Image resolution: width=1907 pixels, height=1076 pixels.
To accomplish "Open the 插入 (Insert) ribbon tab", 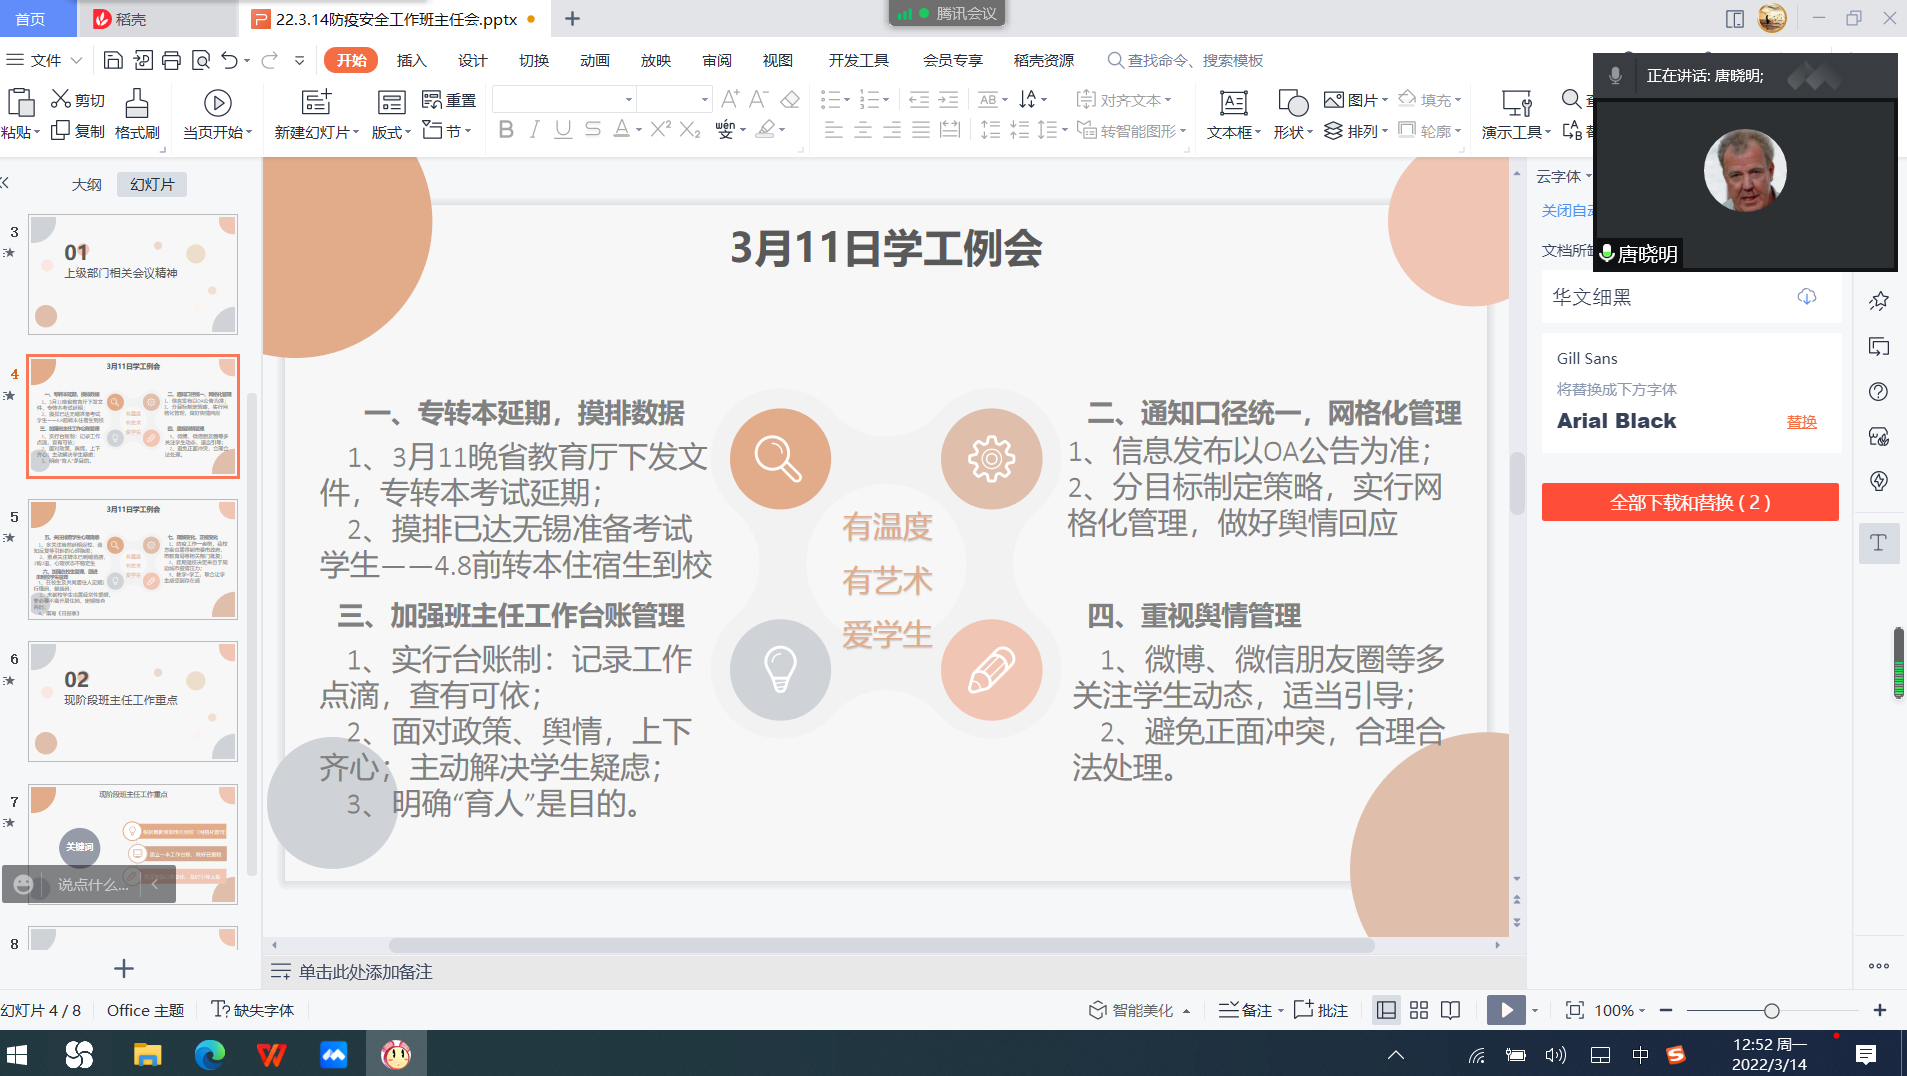I will coord(411,61).
